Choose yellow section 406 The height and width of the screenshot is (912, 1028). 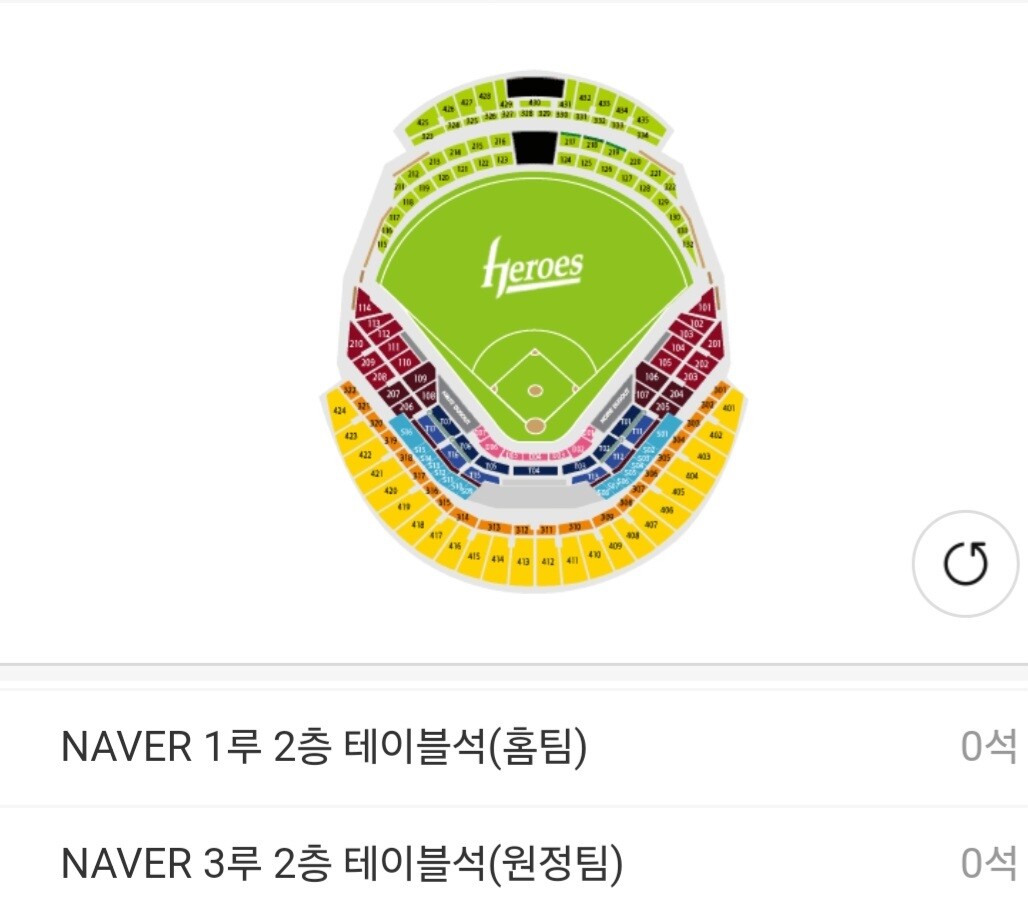tap(667, 509)
